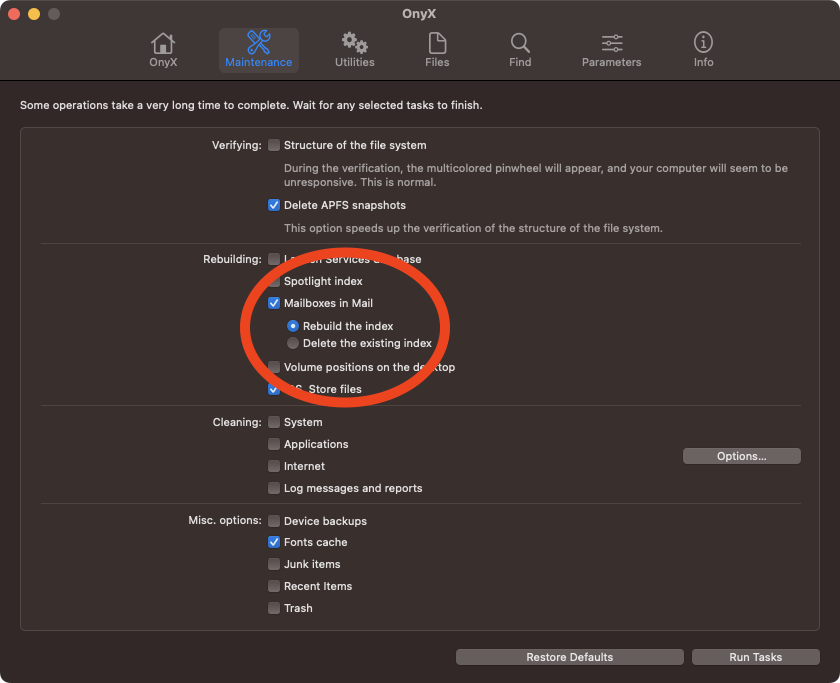Select Rebuild the index radio button
This screenshot has height=683, width=840.
tap(292, 326)
